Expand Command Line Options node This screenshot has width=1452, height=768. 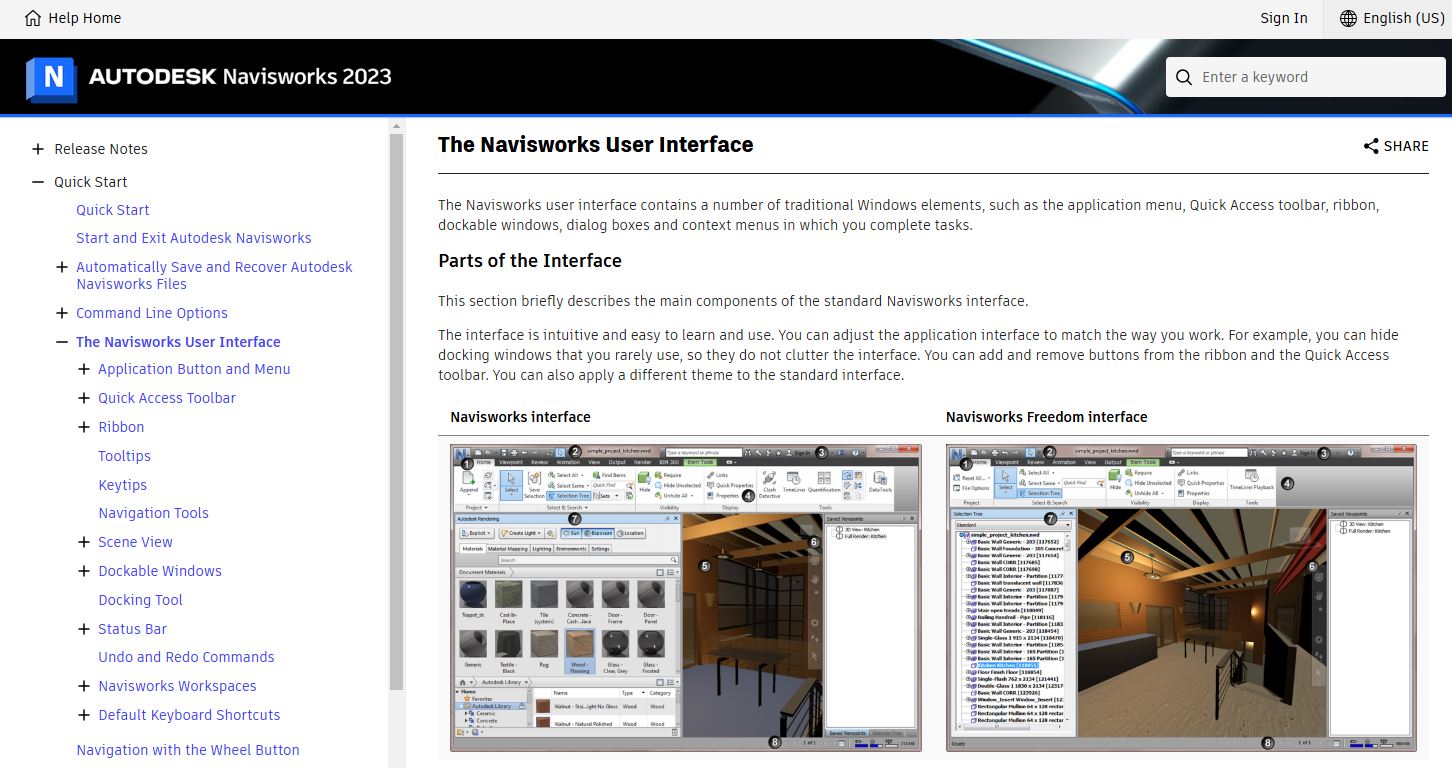tap(62, 313)
